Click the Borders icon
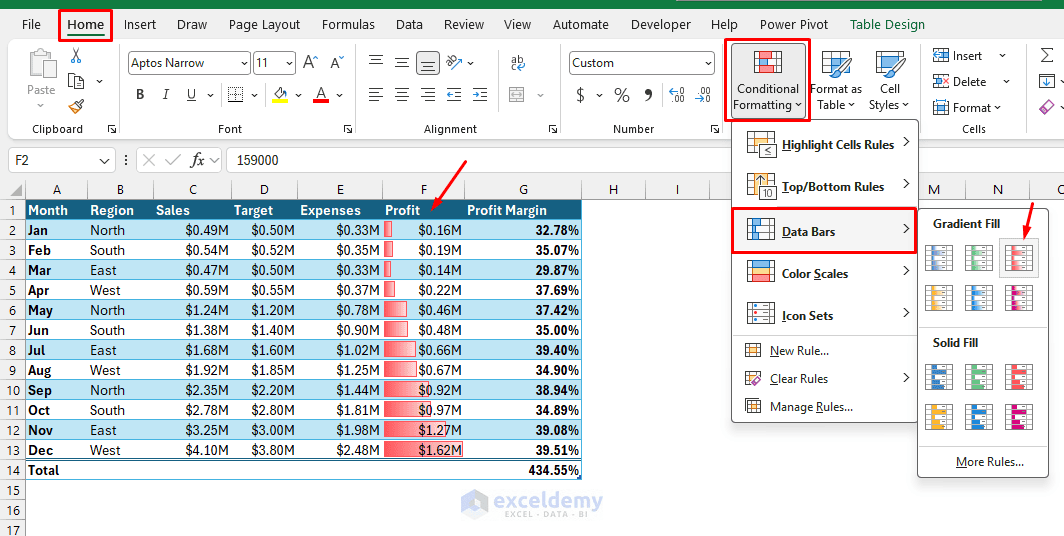The width and height of the screenshot is (1064, 536). (235, 94)
